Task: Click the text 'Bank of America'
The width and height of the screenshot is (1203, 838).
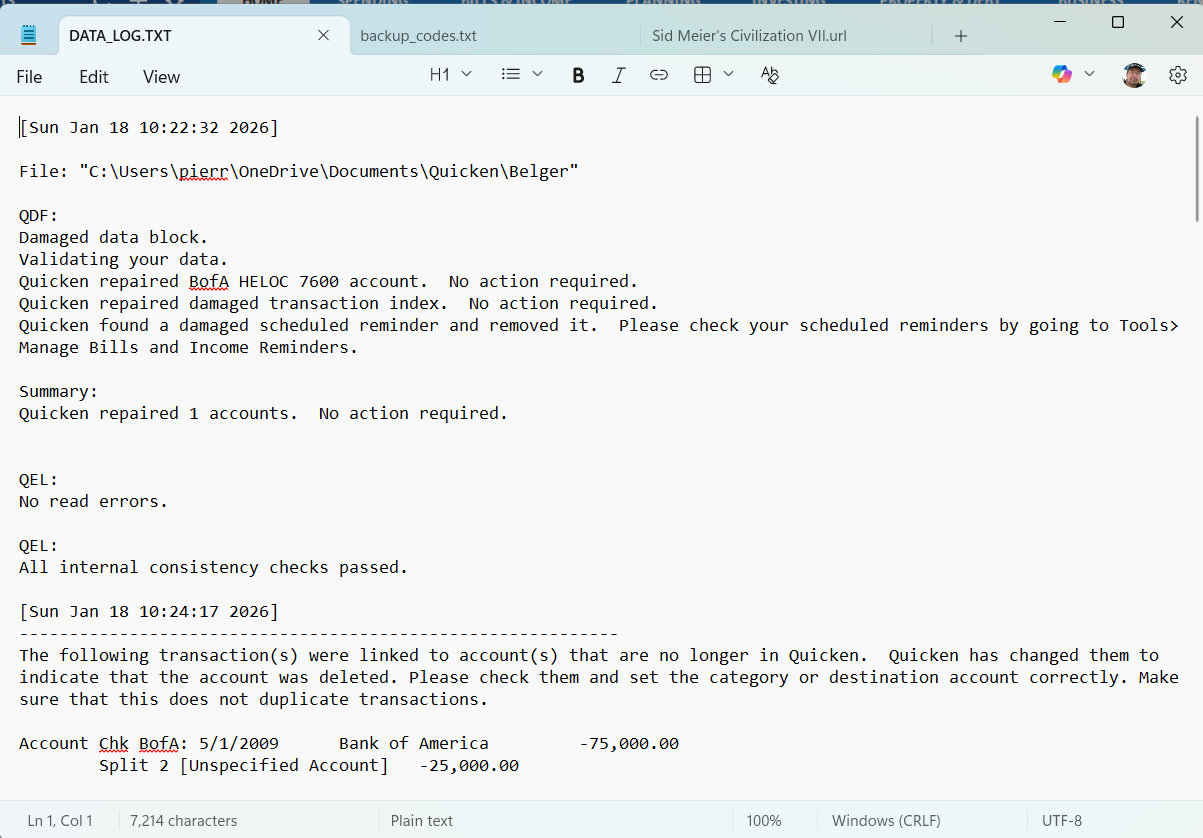Action: [414, 744]
